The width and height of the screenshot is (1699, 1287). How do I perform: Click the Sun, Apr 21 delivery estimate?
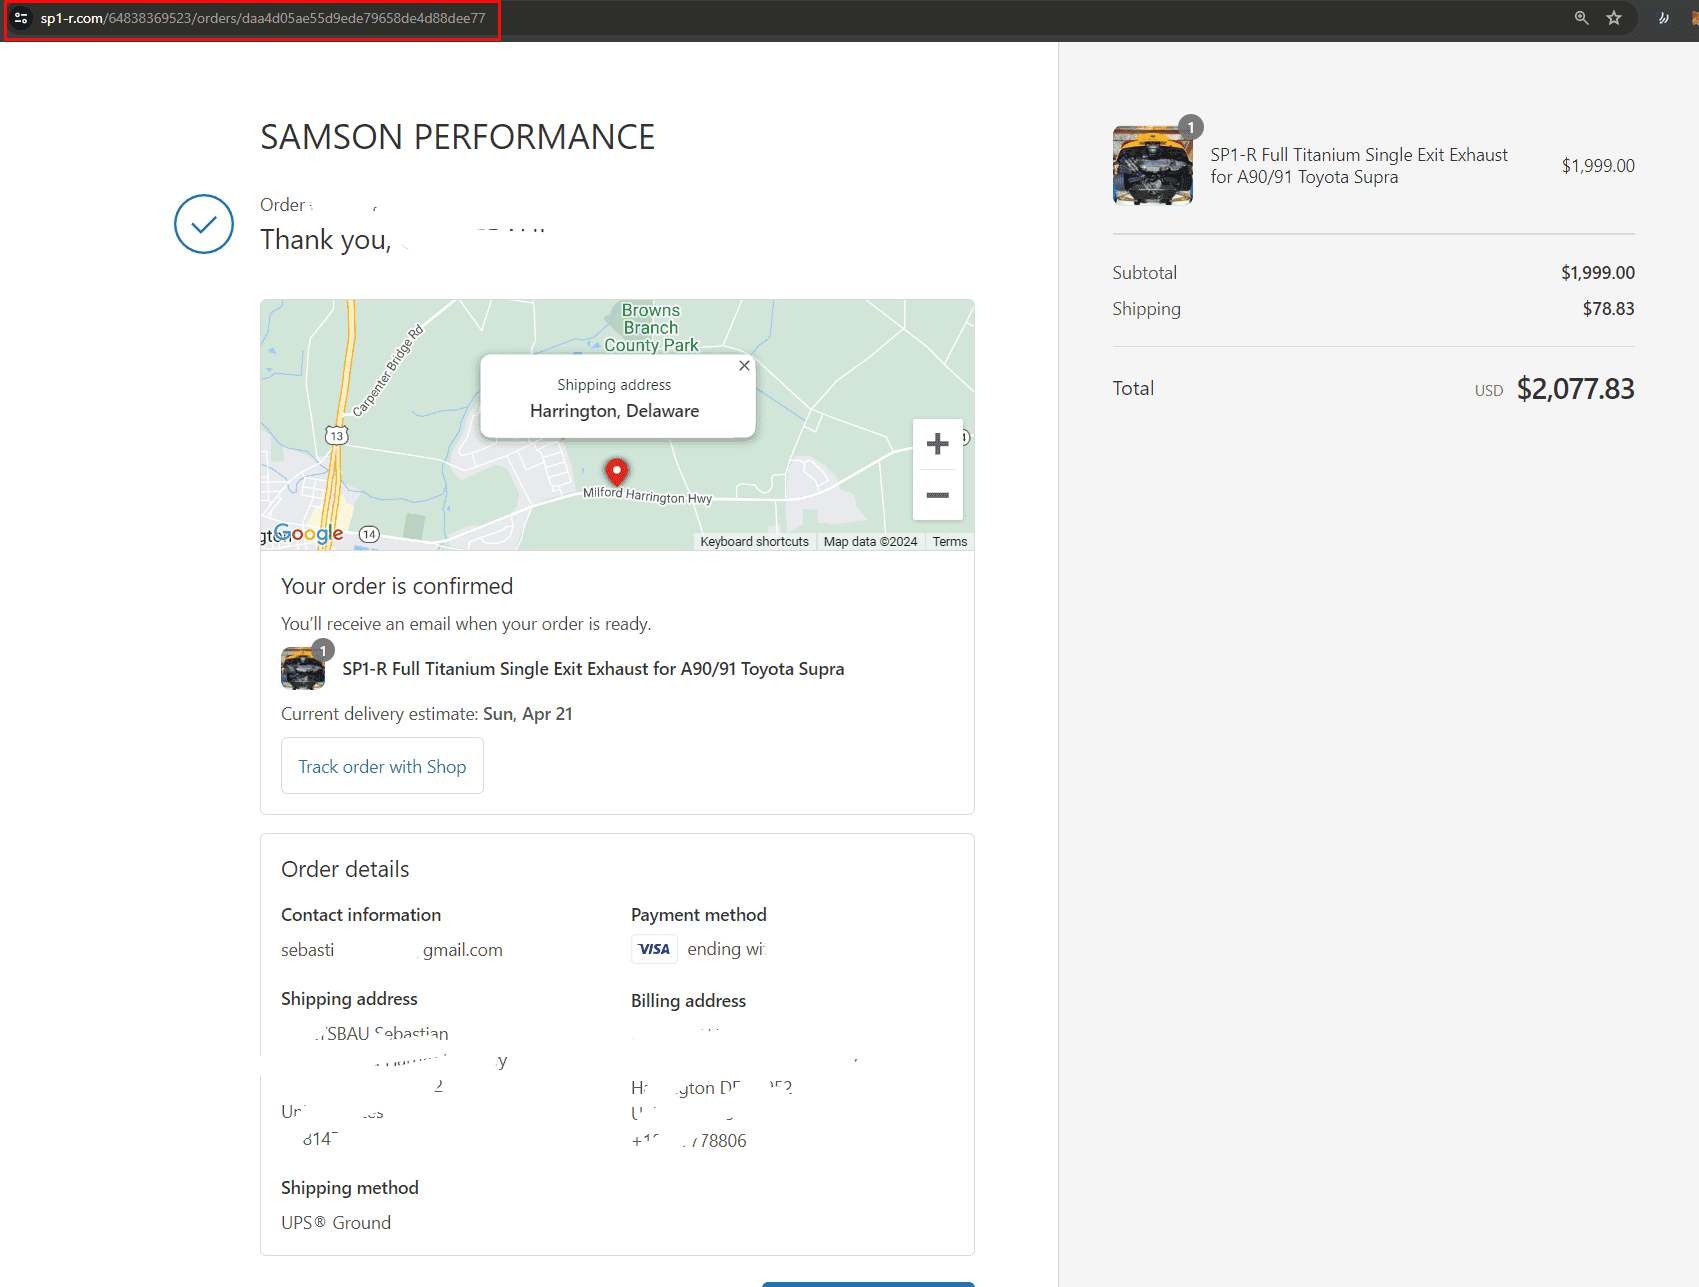point(528,714)
